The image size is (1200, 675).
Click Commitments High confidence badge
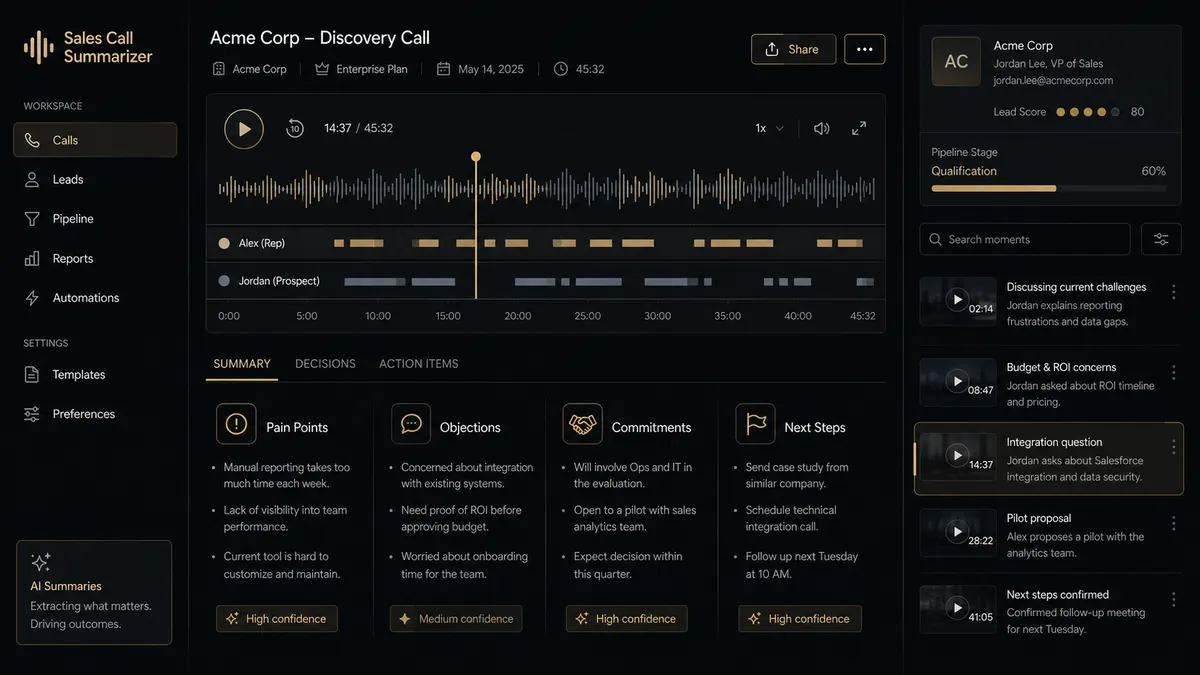pos(627,619)
